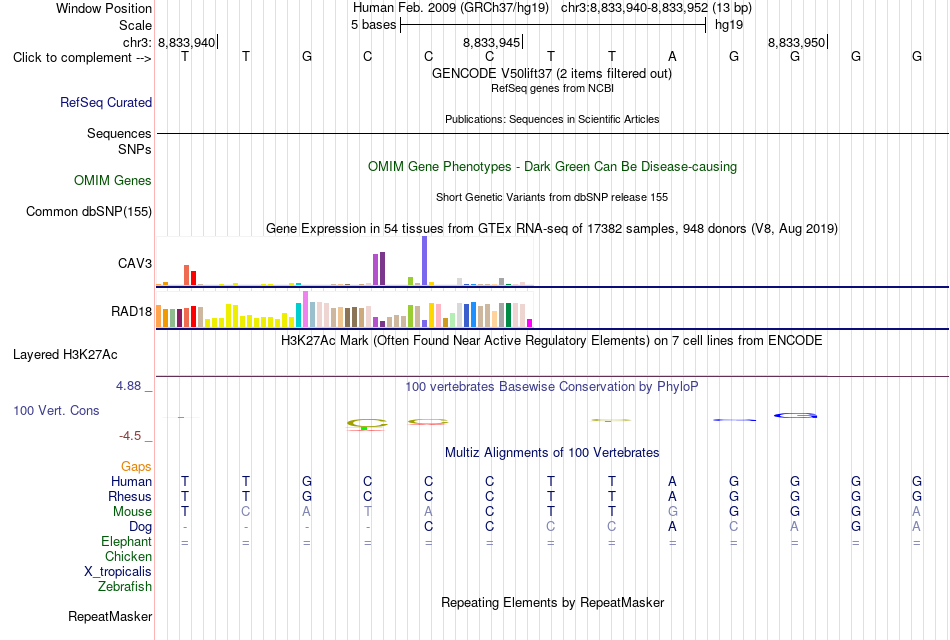Screen dimensions: 950x640
Task: Select the Zebrafish species row label
Action: point(125,587)
